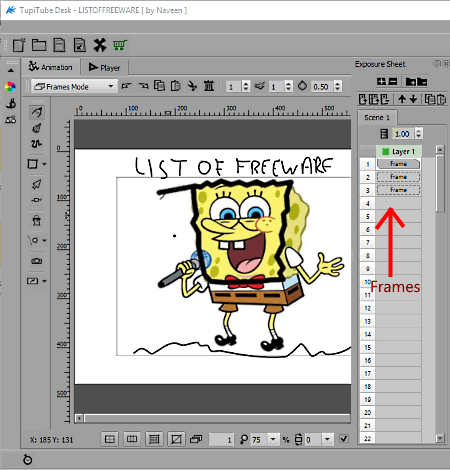Click the stopwatch icon in the bottom bar
This screenshot has height=470, width=450.
click(x=28, y=460)
